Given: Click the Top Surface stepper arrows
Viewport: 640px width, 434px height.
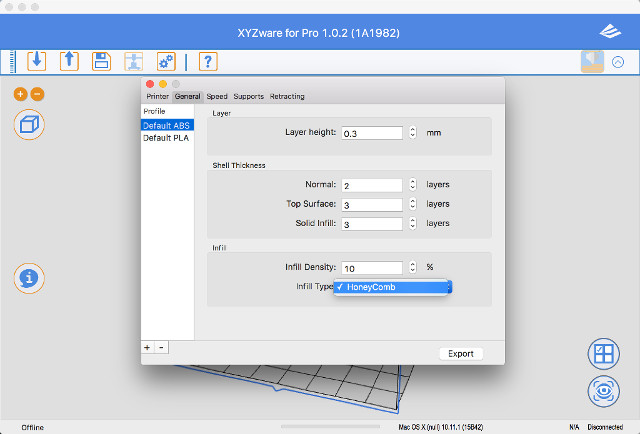Looking at the screenshot, I should (413, 204).
